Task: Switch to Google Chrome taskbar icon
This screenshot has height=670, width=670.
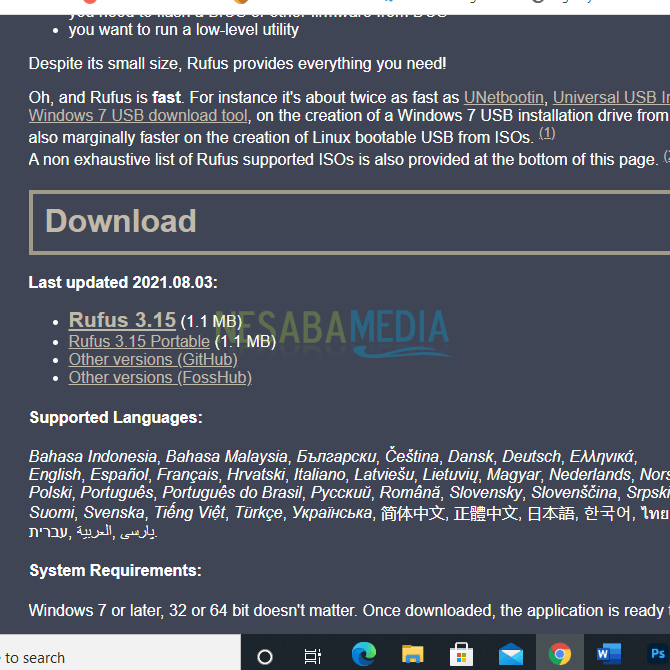Action: click(559, 655)
